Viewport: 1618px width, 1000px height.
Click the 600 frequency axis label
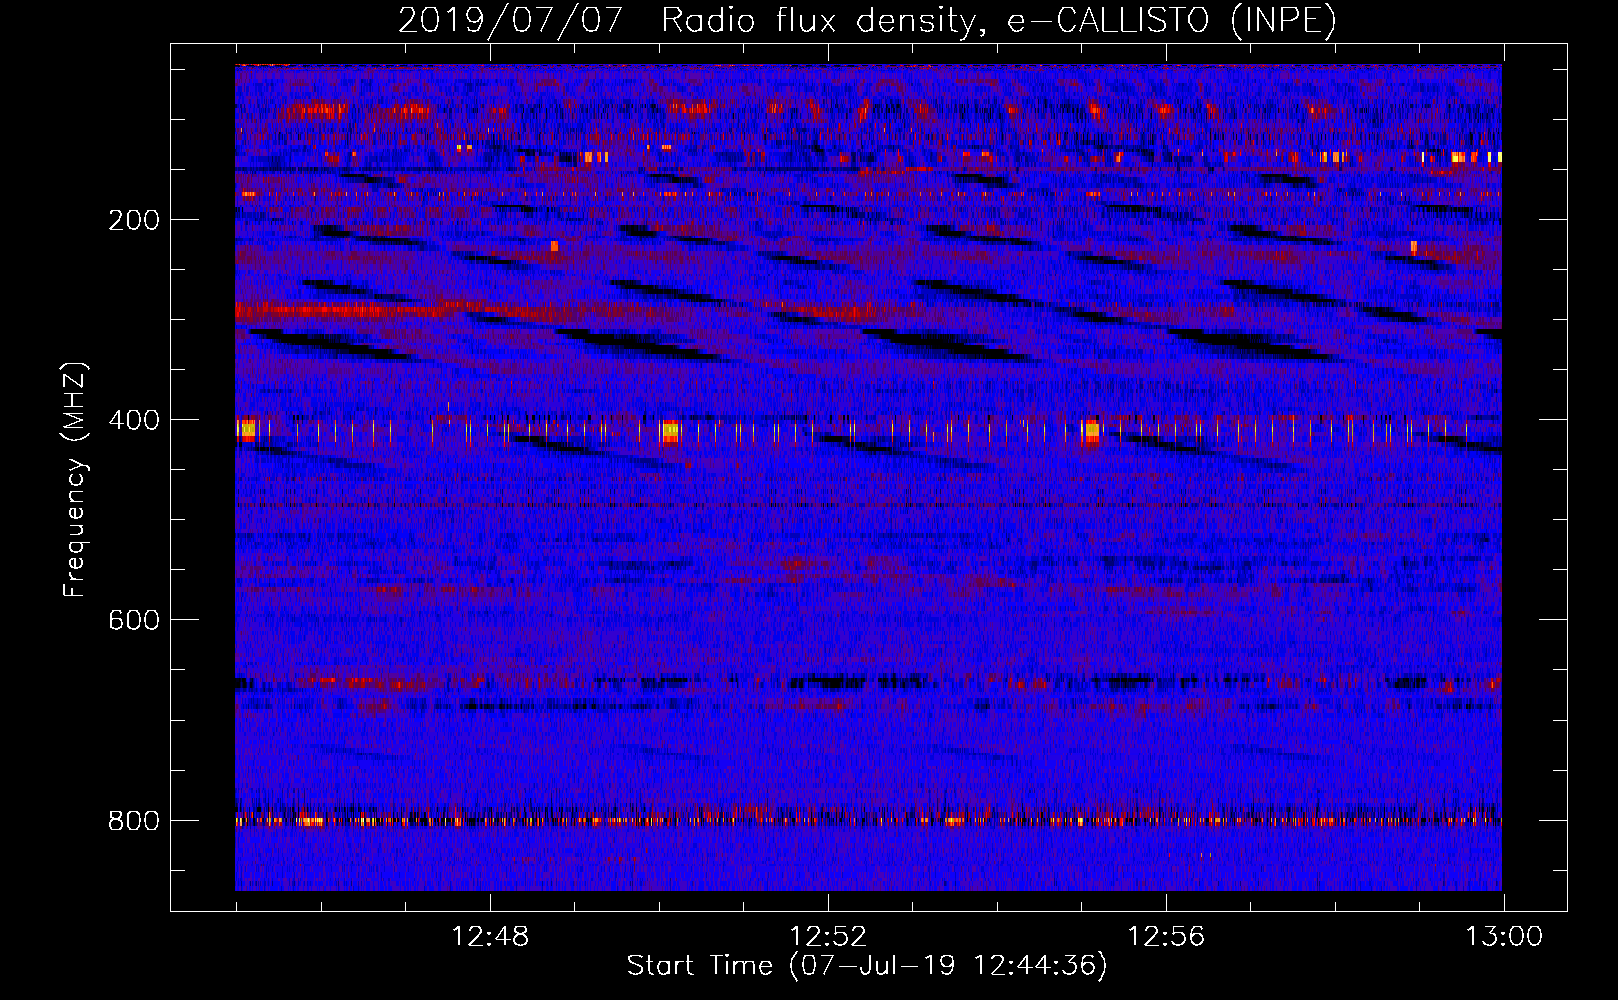coord(133,620)
